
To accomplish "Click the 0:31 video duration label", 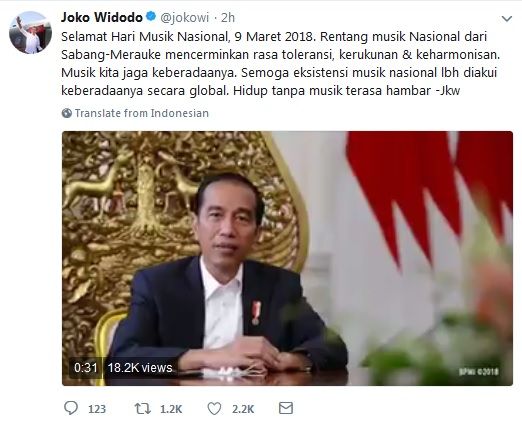I will click(x=86, y=368).
